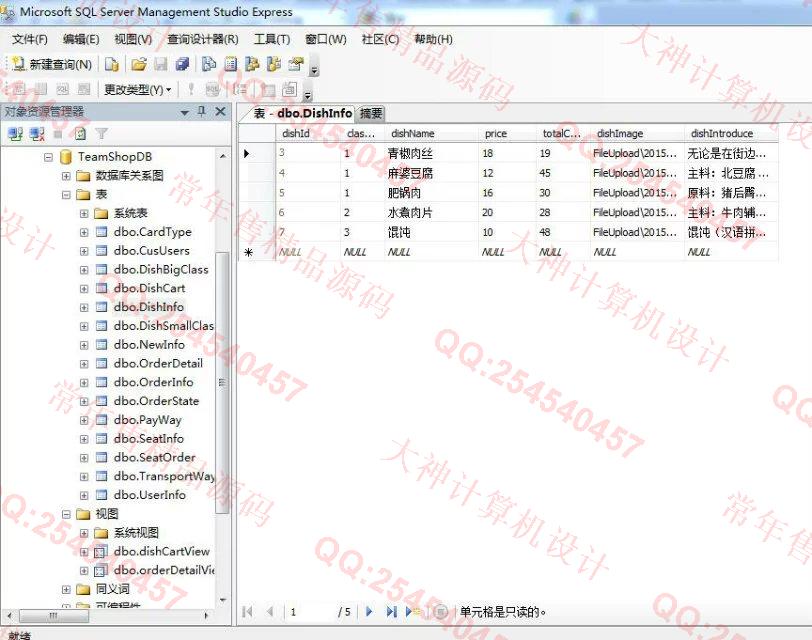812x640 pixels.
Task: Select the row header for the new NULL row
Action: pyautogui.click(x=257, y=252)
